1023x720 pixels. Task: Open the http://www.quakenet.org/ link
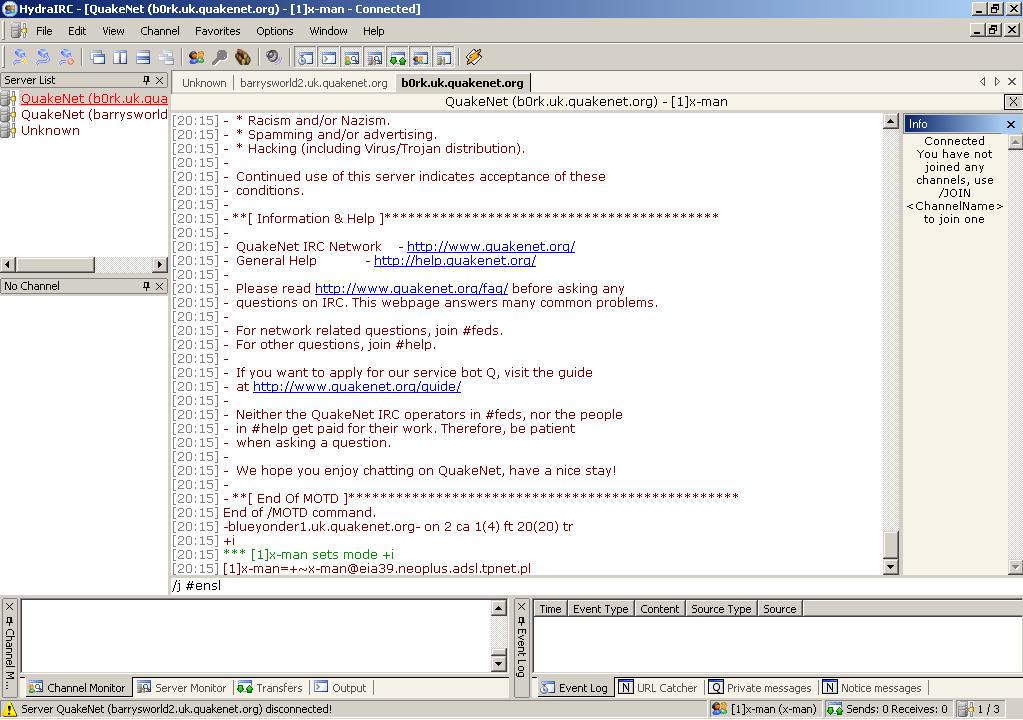coord(491,247)
